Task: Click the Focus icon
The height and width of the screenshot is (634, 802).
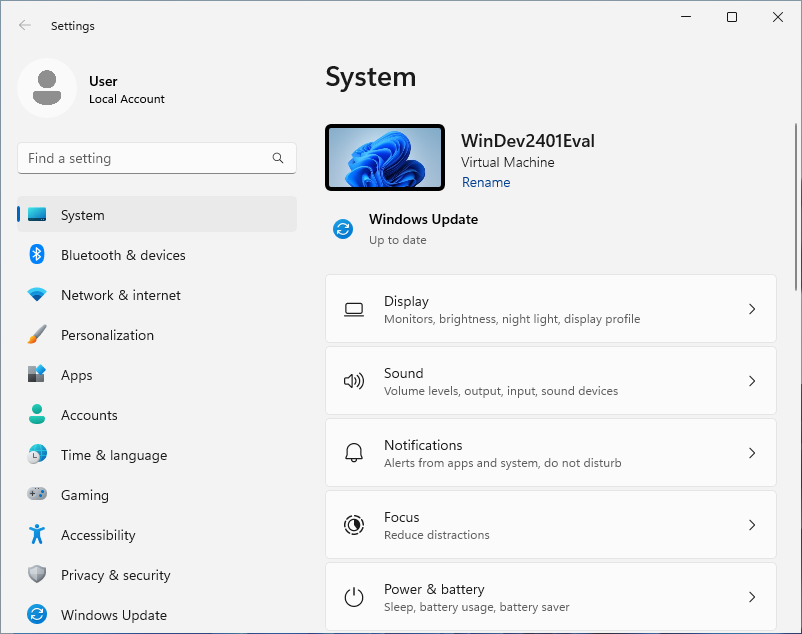Action: point(354,525)
